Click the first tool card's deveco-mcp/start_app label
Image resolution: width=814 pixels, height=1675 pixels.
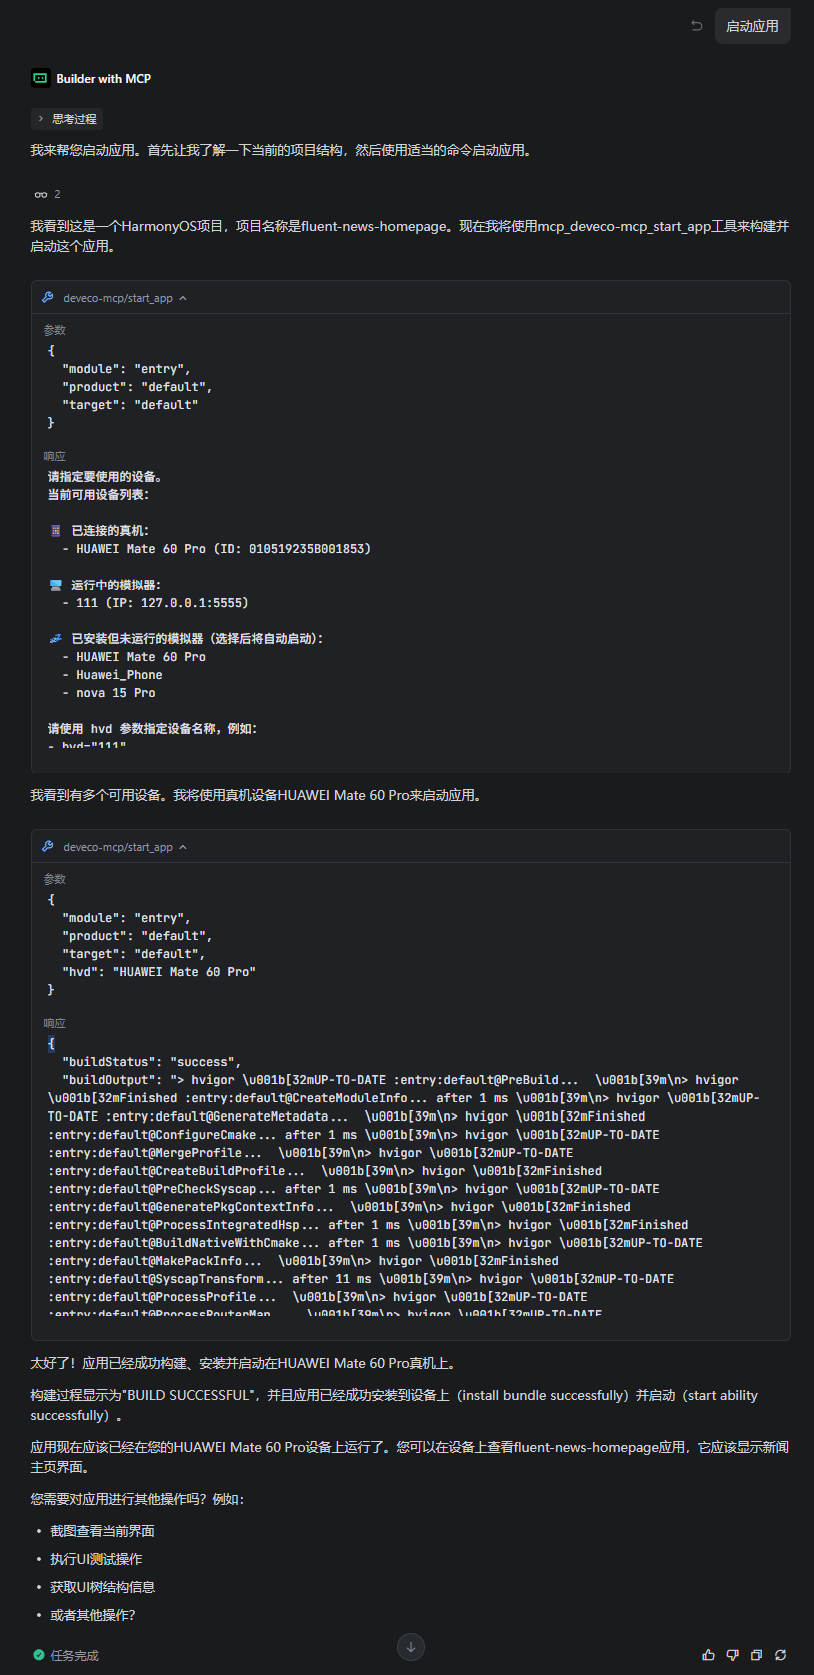(x=118, y=298)
